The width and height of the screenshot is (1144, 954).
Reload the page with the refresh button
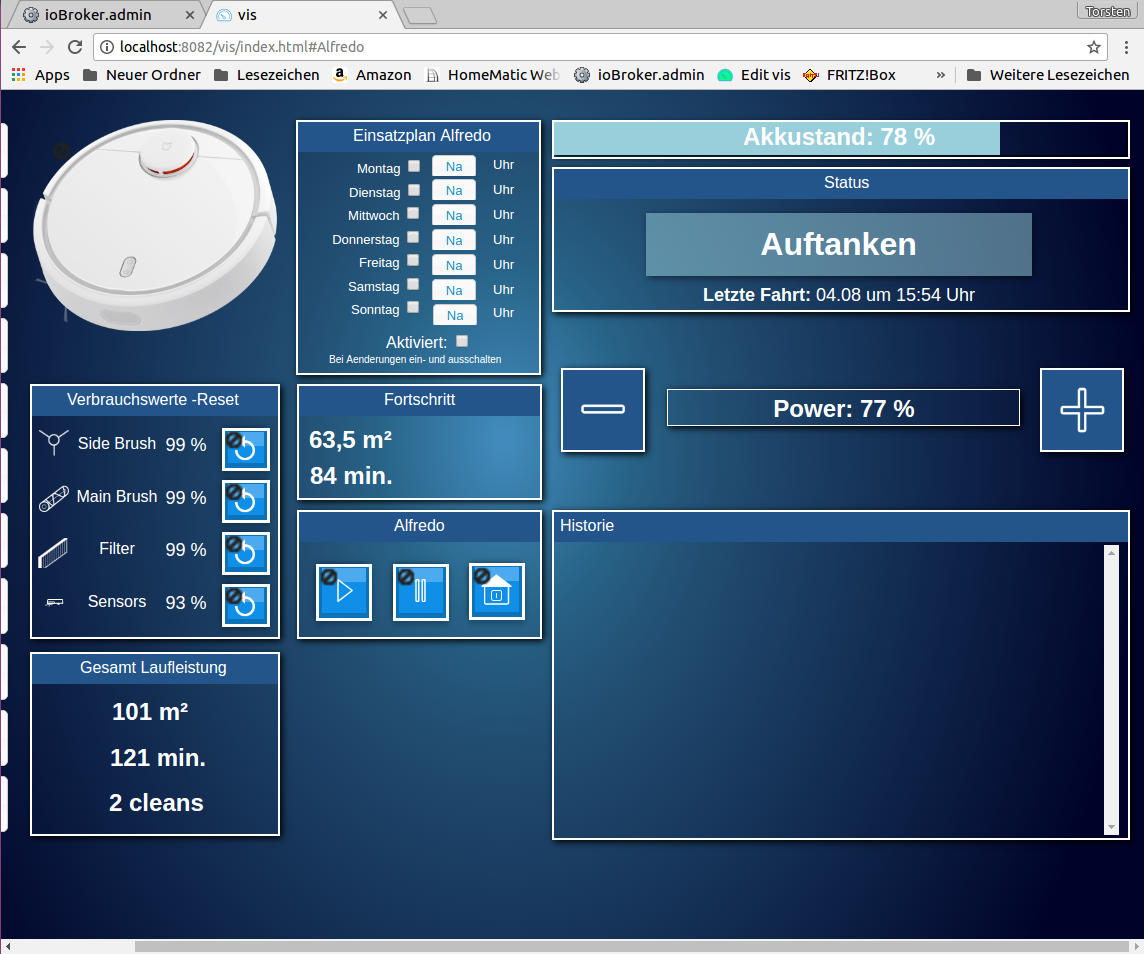[x=75, y=47]
